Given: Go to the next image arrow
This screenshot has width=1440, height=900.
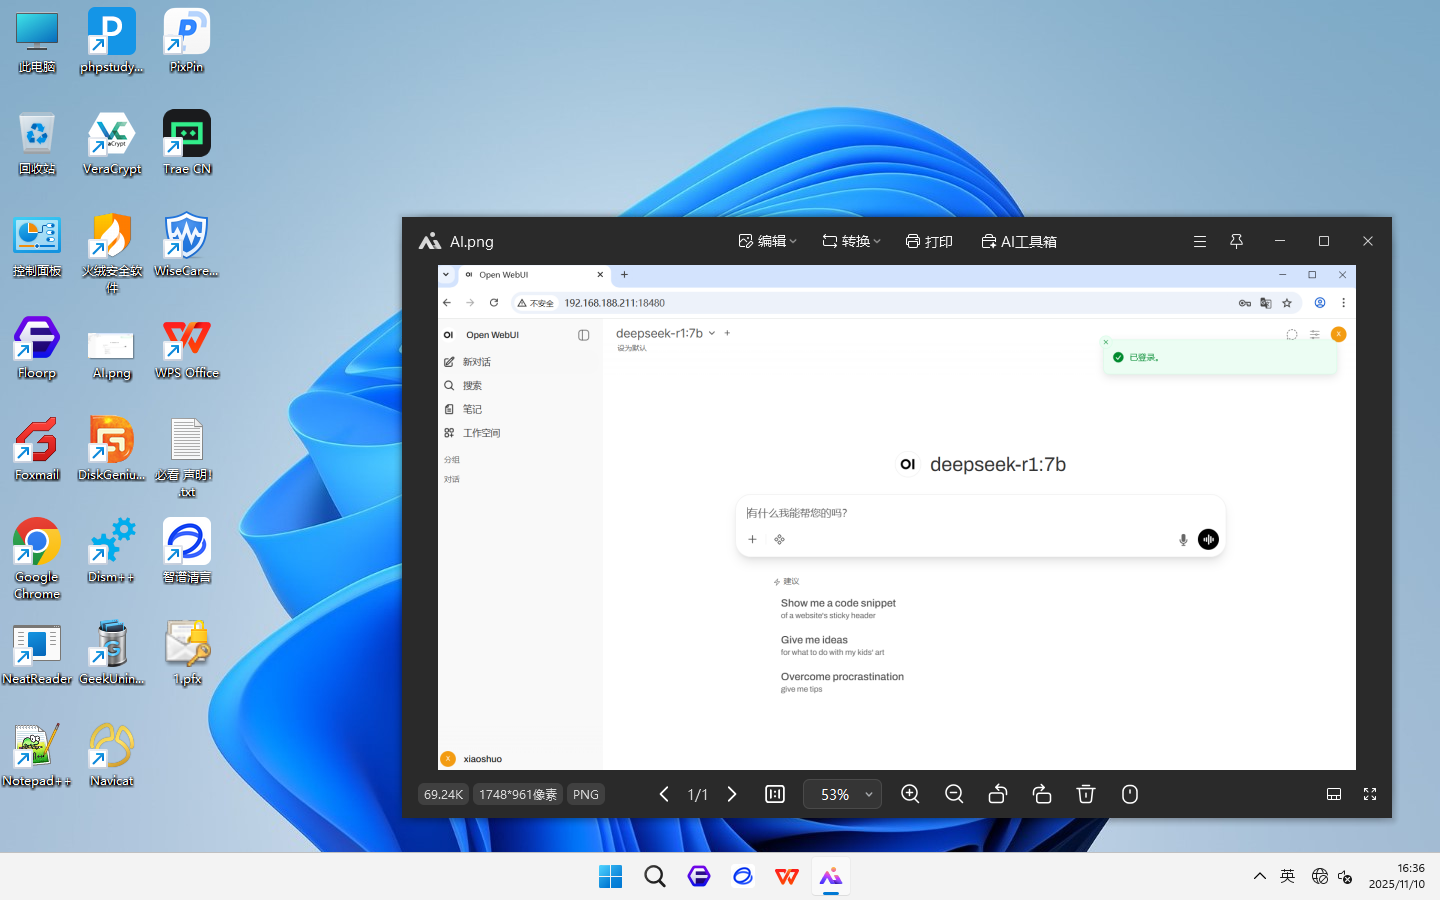Looking at the screenshot, I should coord(732,794).
